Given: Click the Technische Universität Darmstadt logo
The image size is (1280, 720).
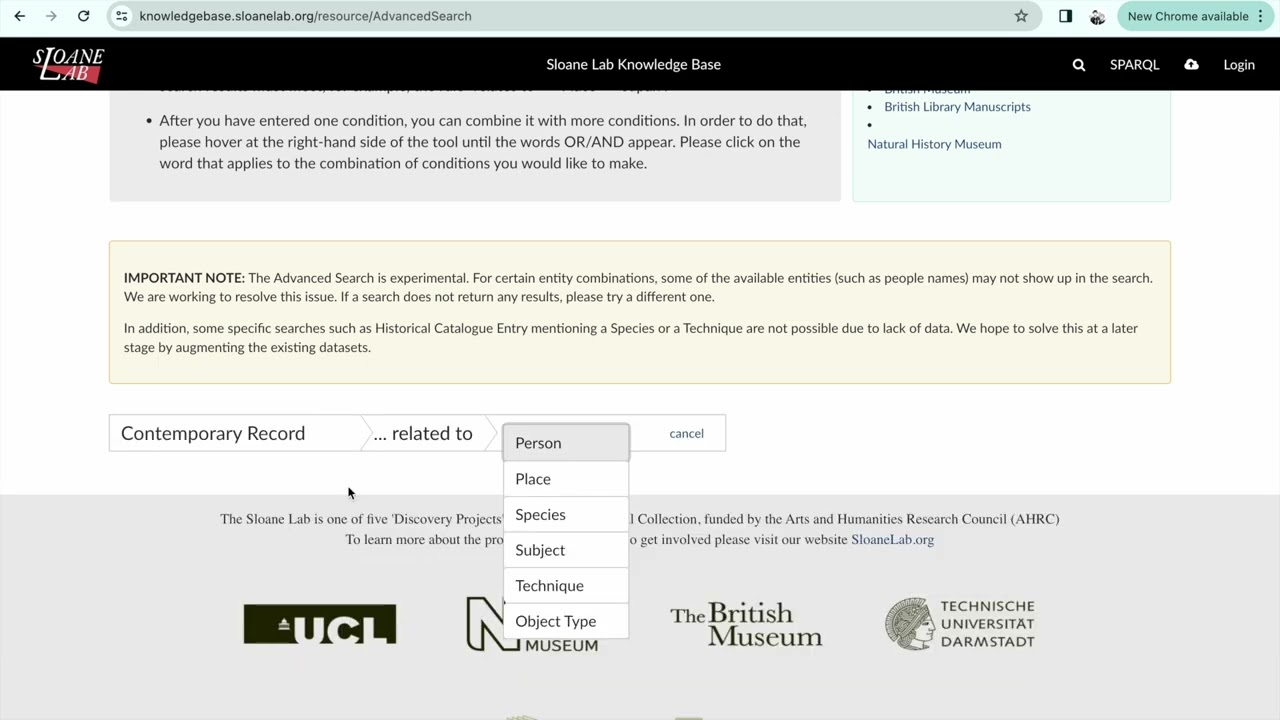Looking at the screenshot, I should (x=960, y=624).
